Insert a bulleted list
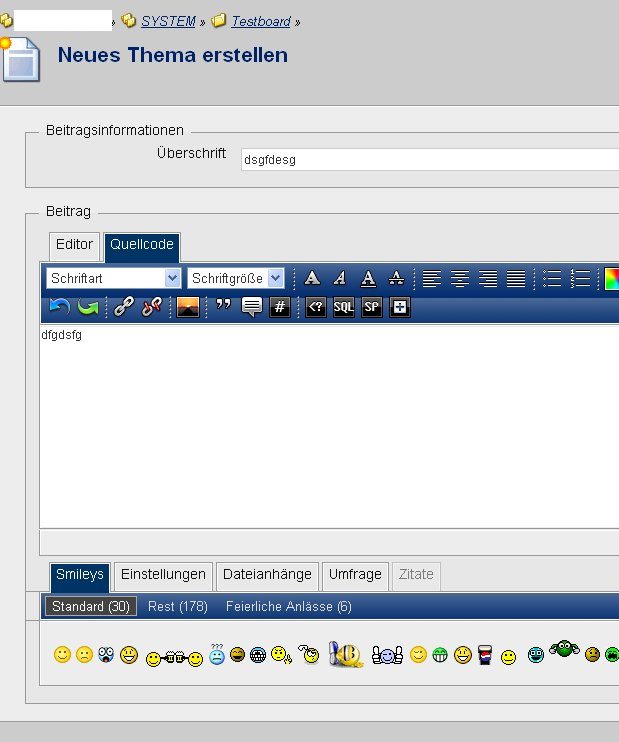 [552, 278]
